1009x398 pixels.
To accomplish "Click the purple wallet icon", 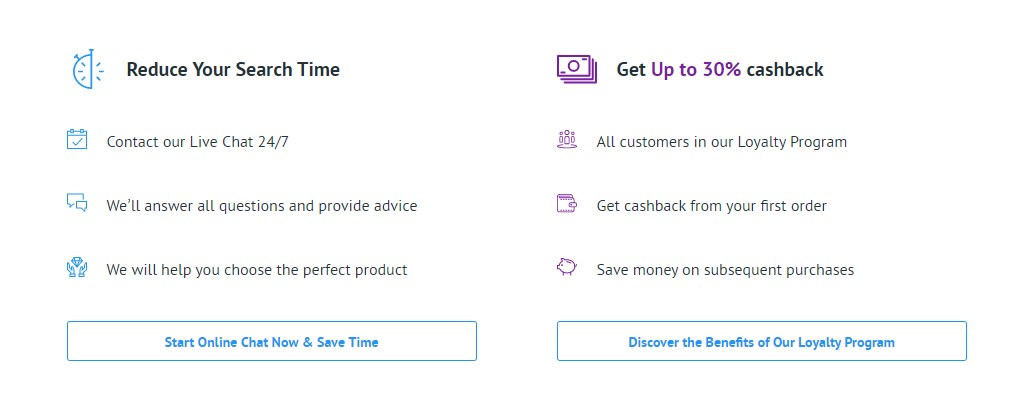I will [567, 204].
